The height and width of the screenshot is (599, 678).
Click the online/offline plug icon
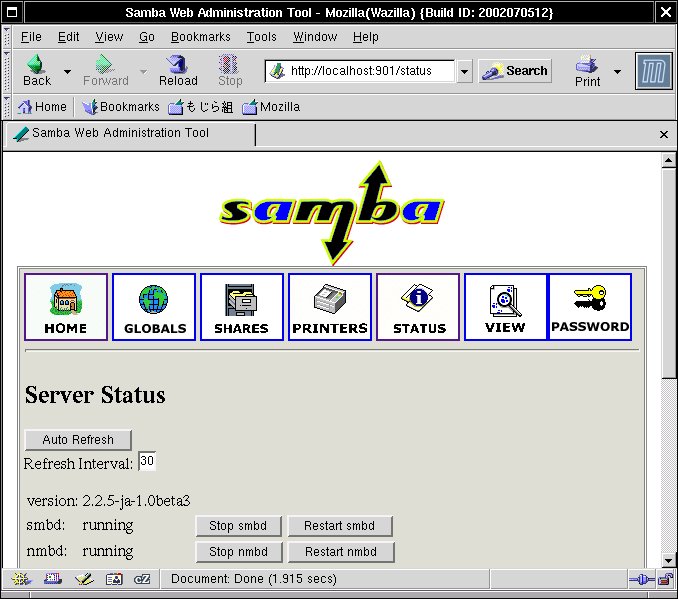(x=642, y=579)
